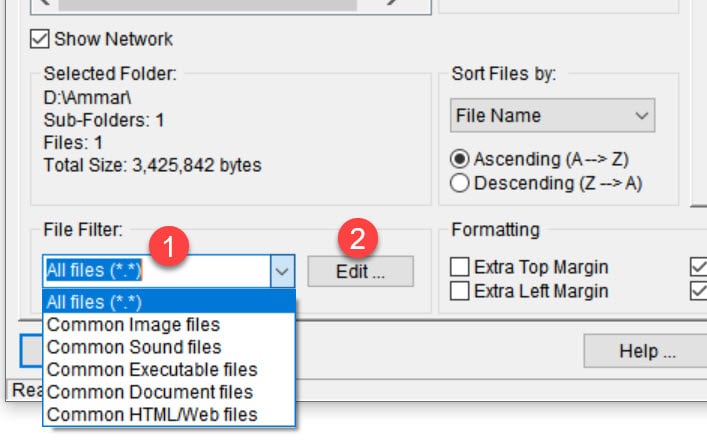707x444 pixels.
Task: Select the Ascending (A-->Z) radio button
Action: click(459, 159)
